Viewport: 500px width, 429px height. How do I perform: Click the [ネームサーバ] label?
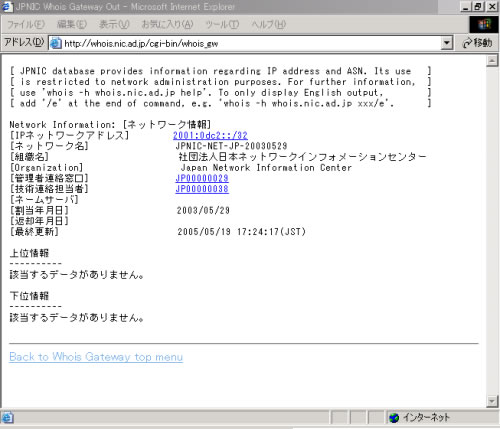pos(44,199)
